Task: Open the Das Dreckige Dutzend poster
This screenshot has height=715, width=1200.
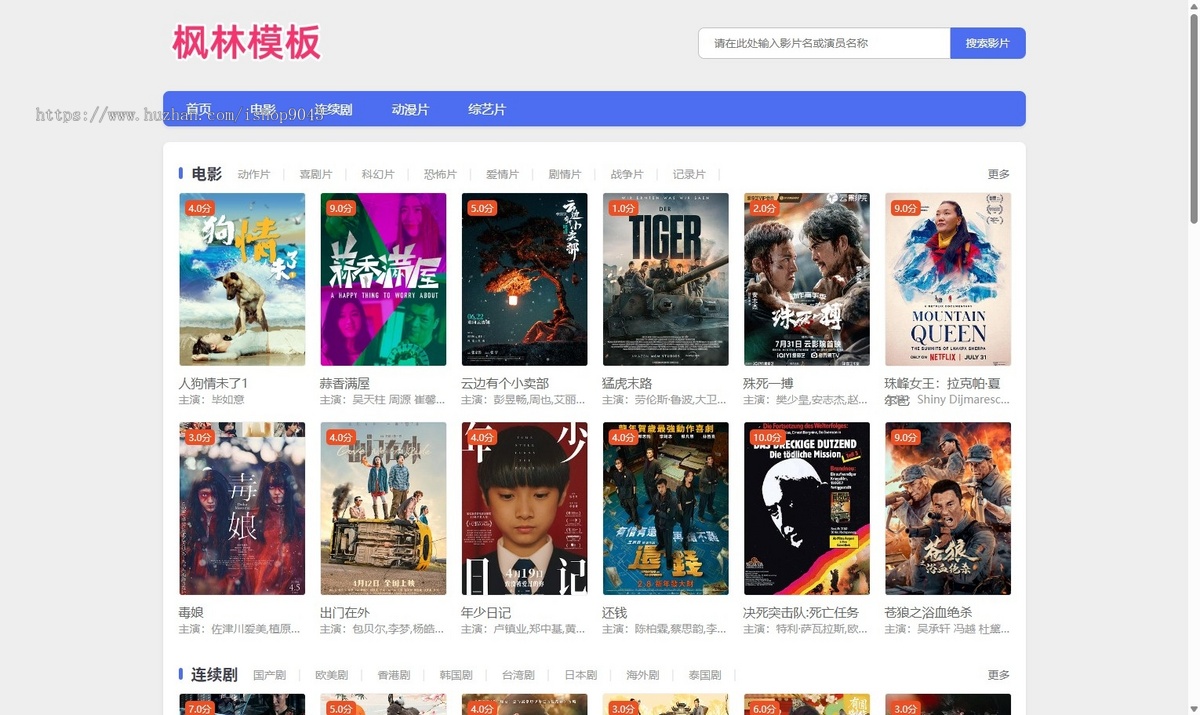Action: click(x=806, y=508)
